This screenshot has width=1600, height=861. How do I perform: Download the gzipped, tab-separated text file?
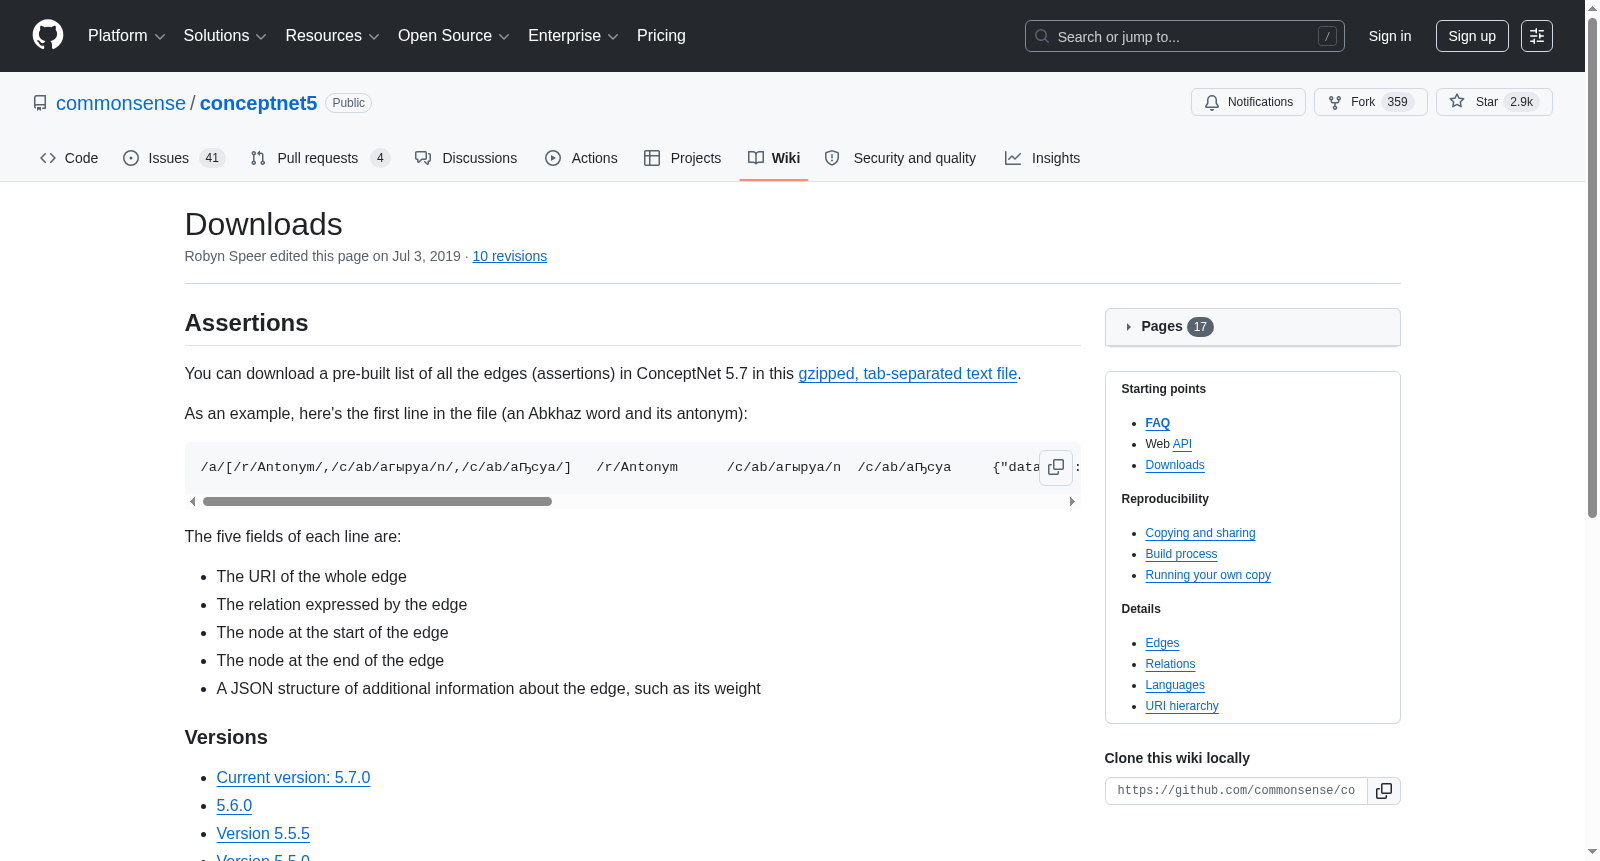pyautogui.click(x=907, y=373)
